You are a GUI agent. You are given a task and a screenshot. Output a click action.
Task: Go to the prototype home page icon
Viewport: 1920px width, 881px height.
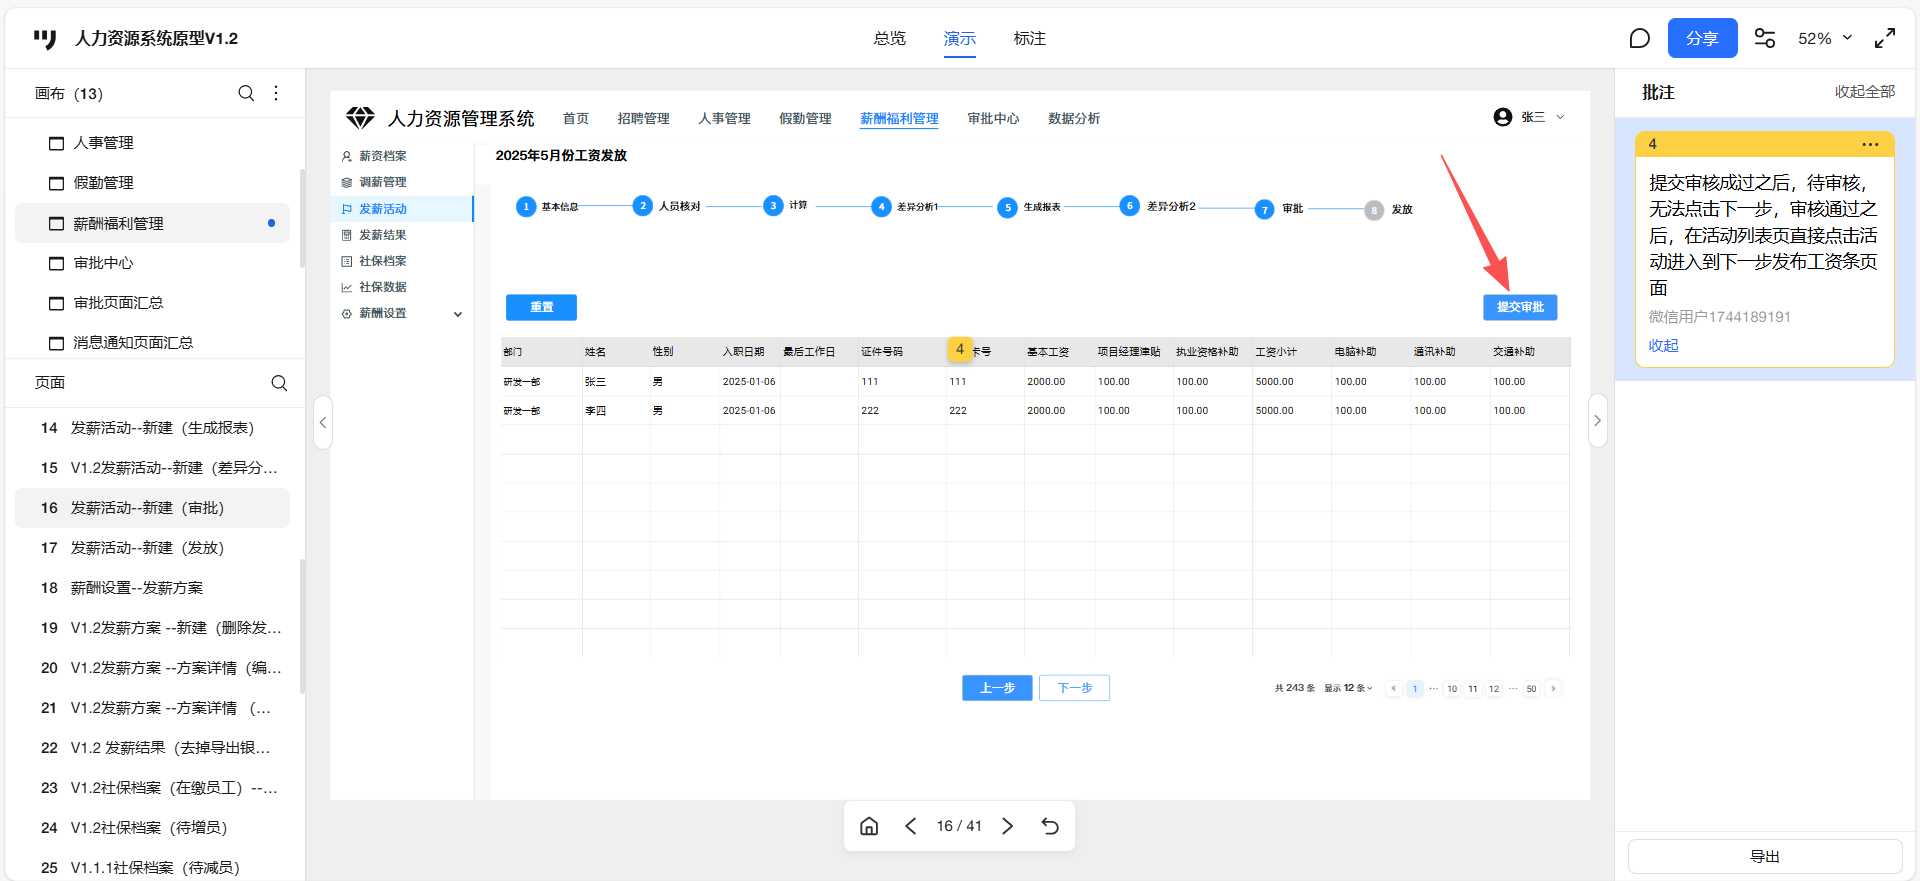tap(869, 826)
